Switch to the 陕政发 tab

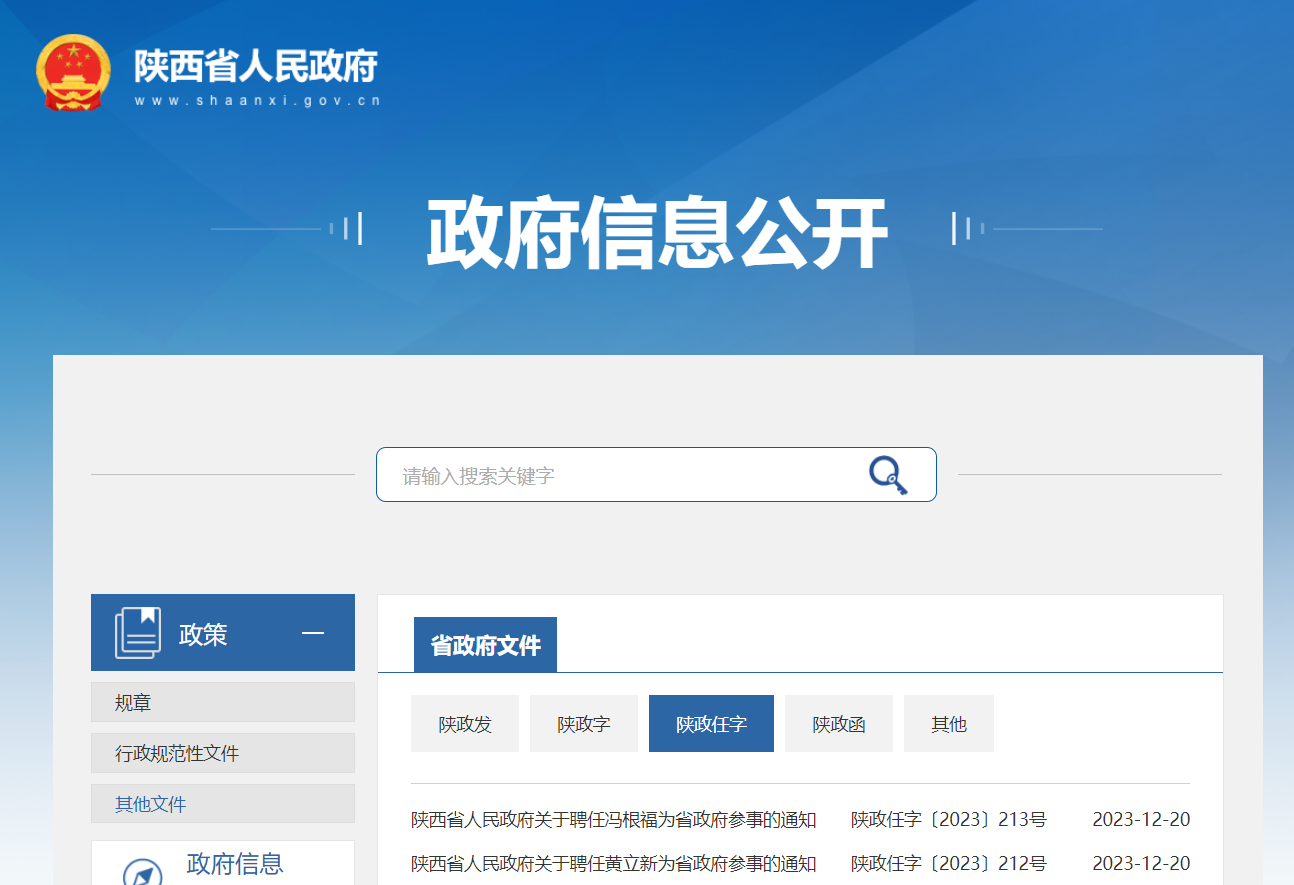pyautogui.click(x=465, y=724)
